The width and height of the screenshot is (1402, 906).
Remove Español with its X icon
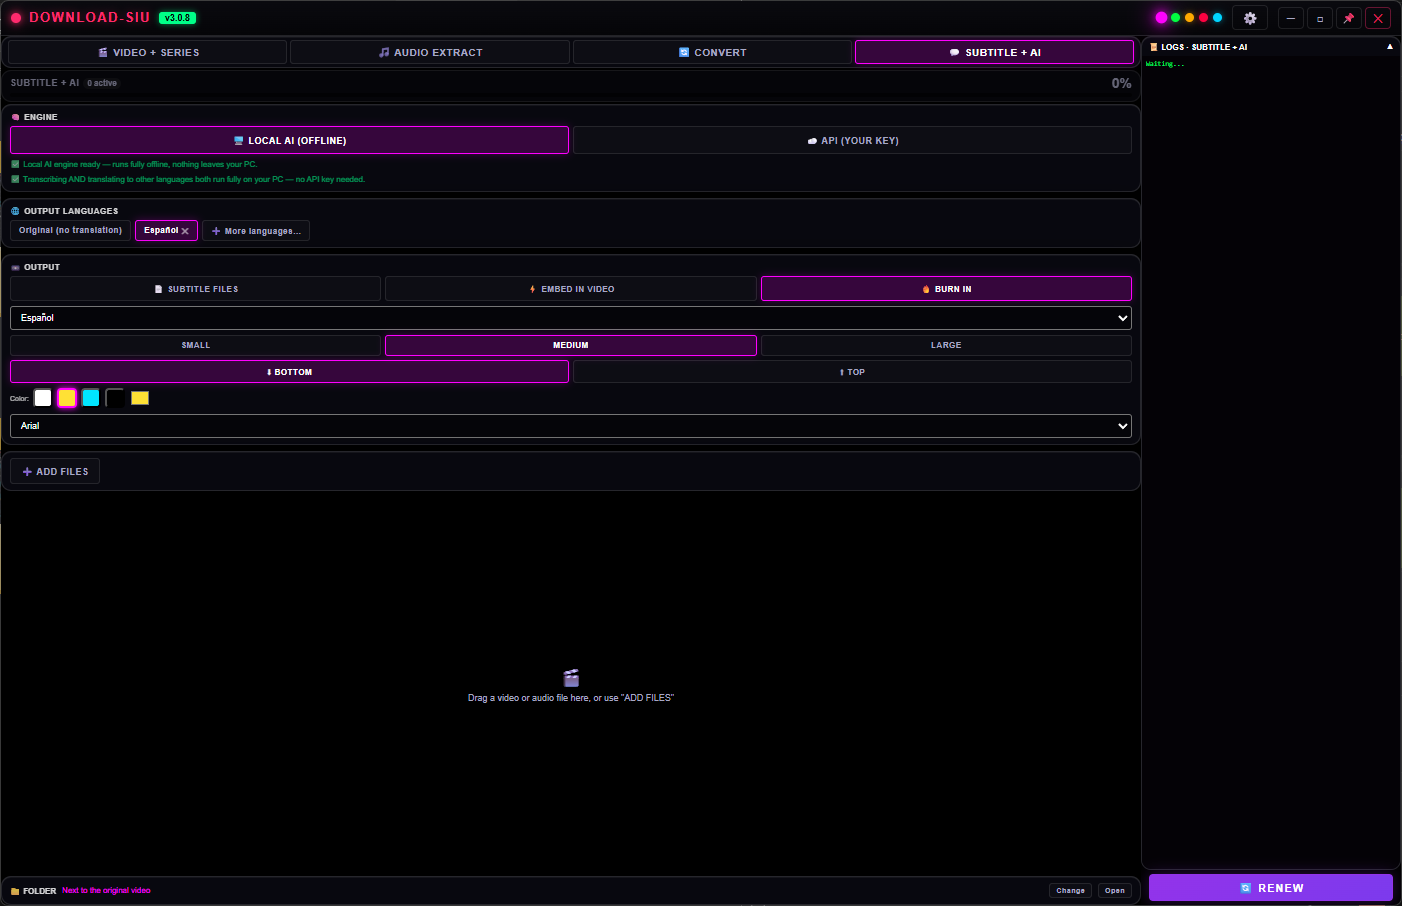pyautogui.click(x=185, y=231)
